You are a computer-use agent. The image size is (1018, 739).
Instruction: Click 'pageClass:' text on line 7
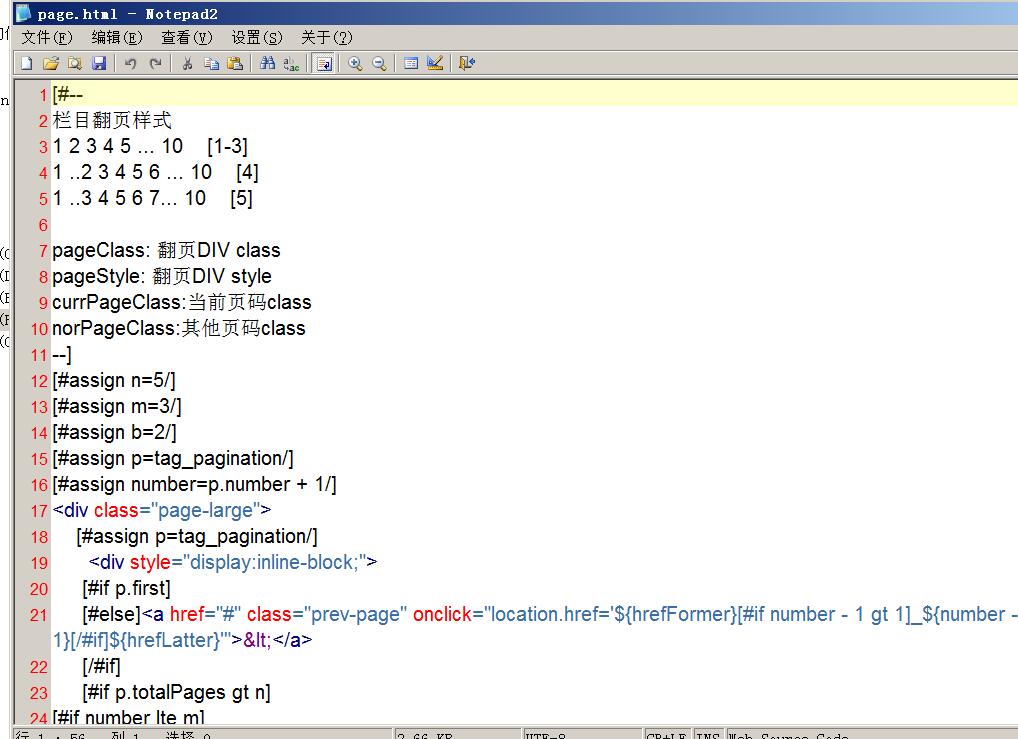(101, 251)
